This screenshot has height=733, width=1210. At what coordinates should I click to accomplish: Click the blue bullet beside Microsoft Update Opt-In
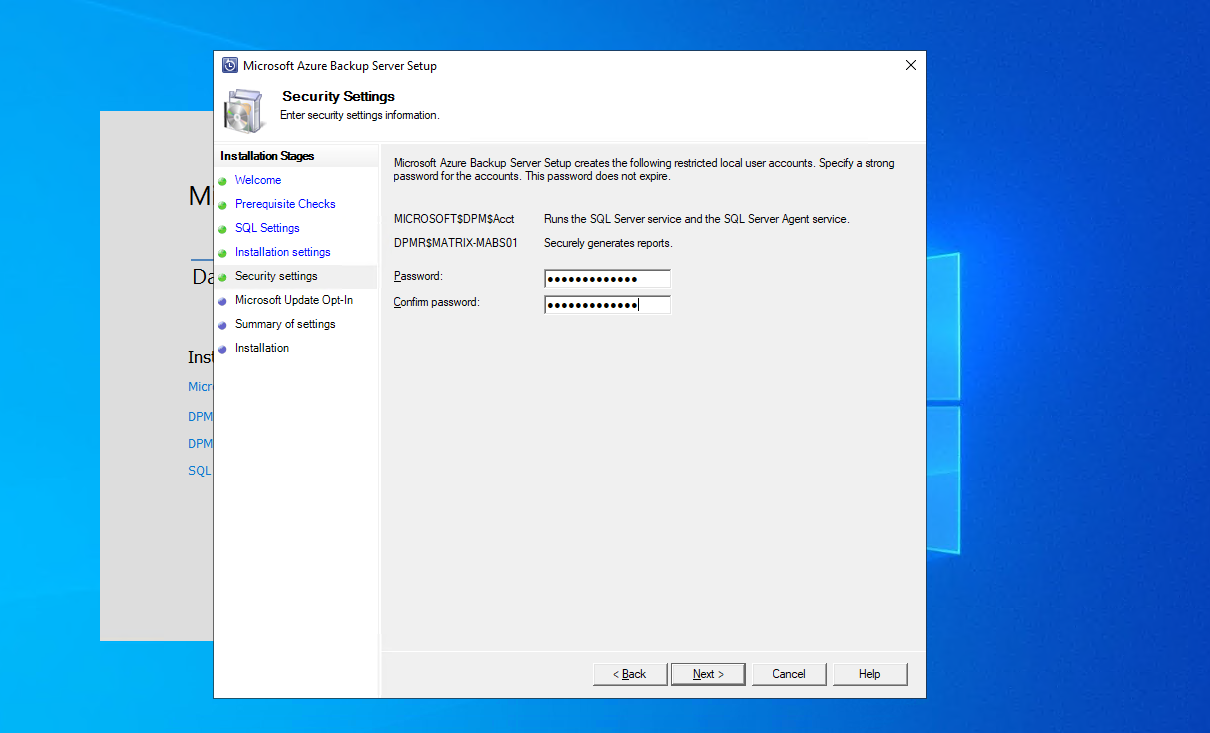pyautogui.click(x=222, y=301)
